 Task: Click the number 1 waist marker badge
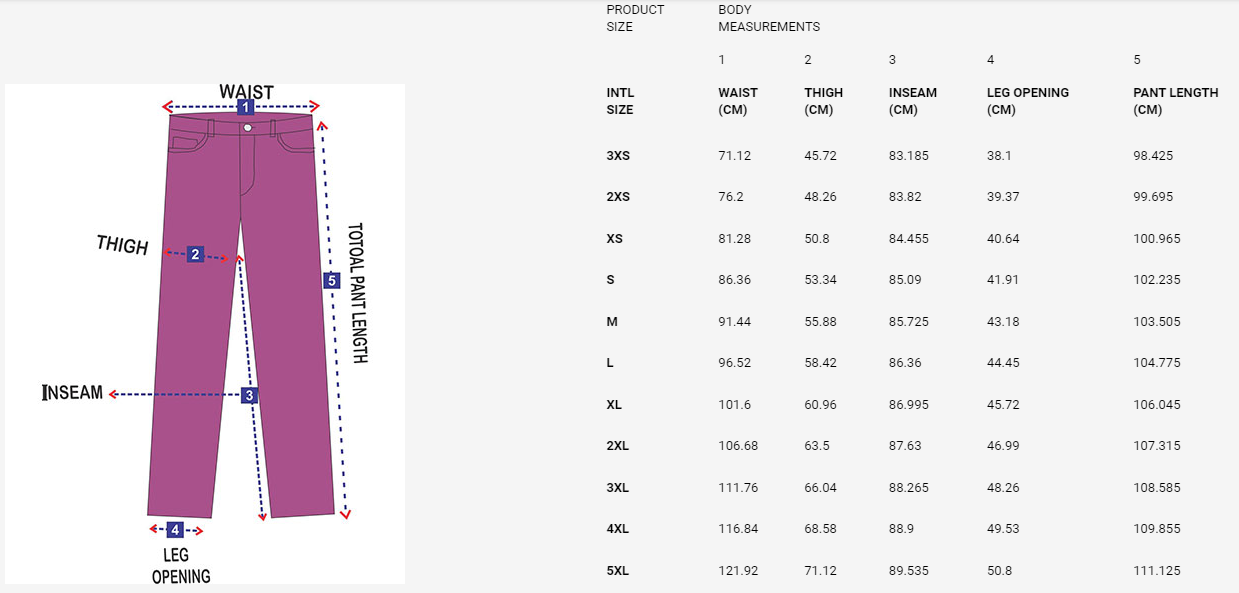tap(245, 107)
